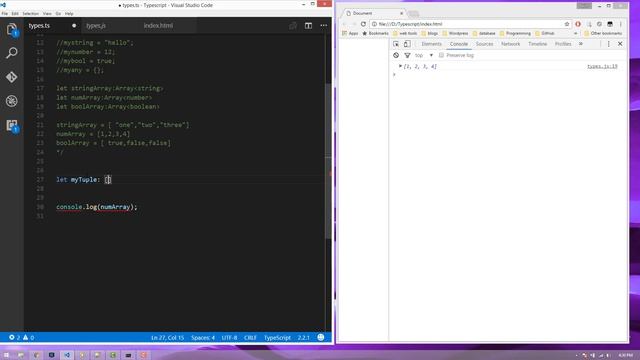Open the web tools bookmark folder
The image size is (640, 360).
click(405, 33)
